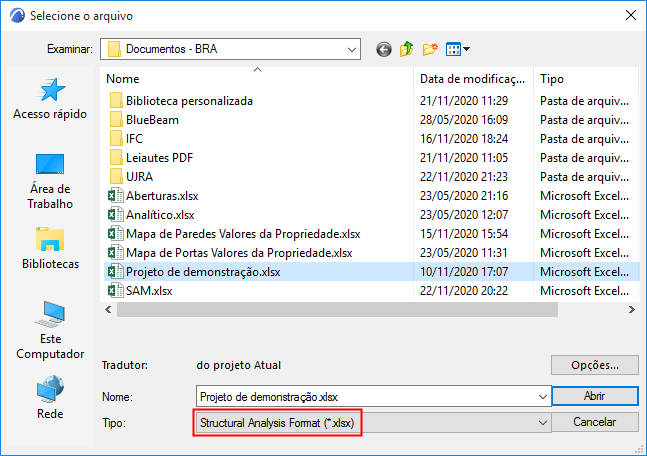Select Mapa de Portas Valores file icon
Screen dimensions: 647x456
(x=116, y=253)
